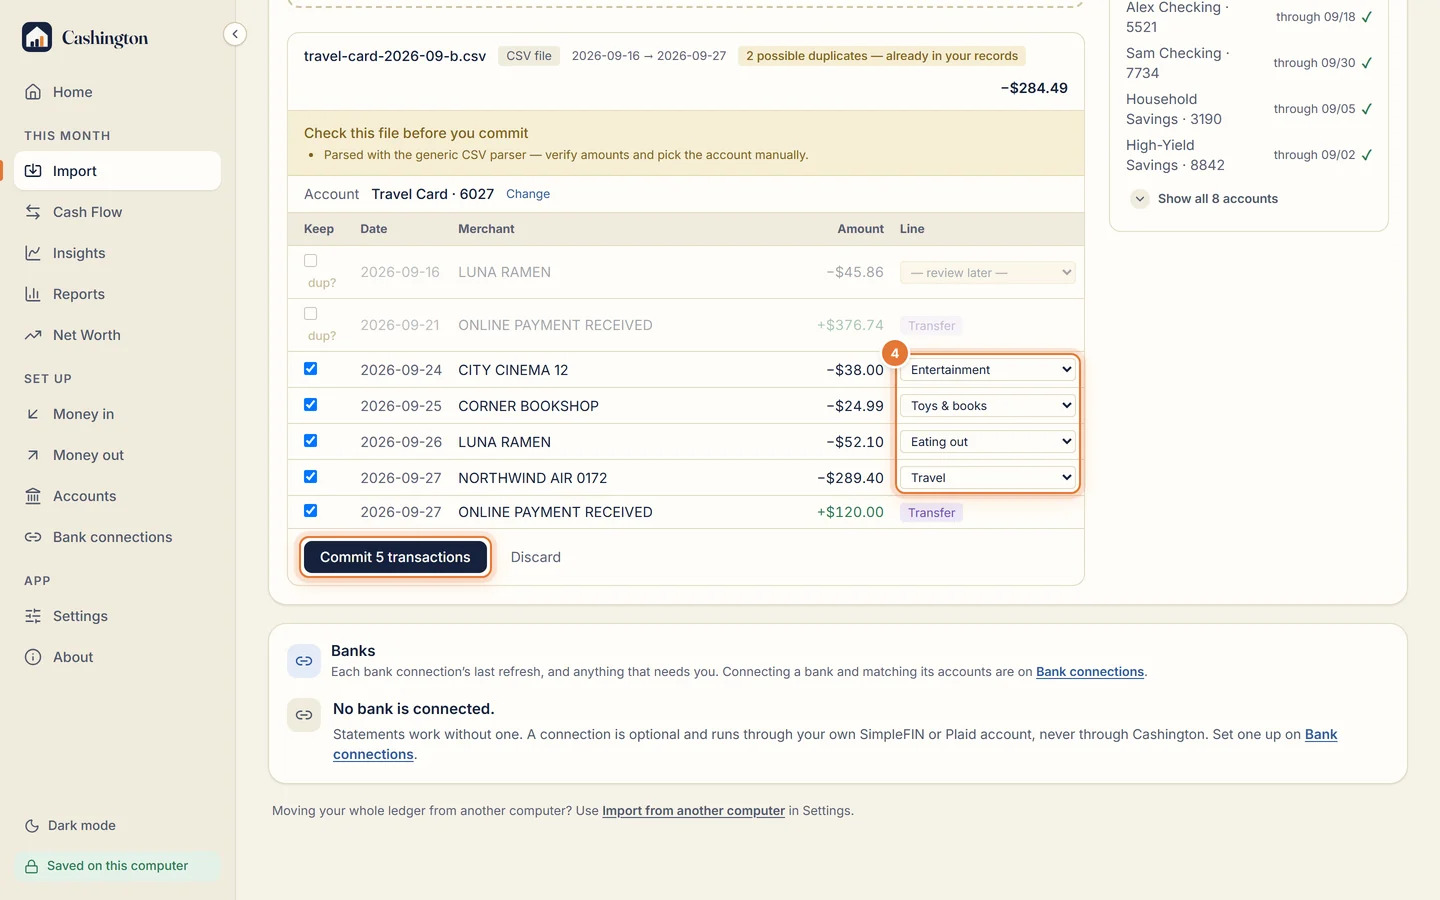This screenshot has height=900, width=1440.
Task: Click the Money out arrow icon
Action: (x=33, y=455)
